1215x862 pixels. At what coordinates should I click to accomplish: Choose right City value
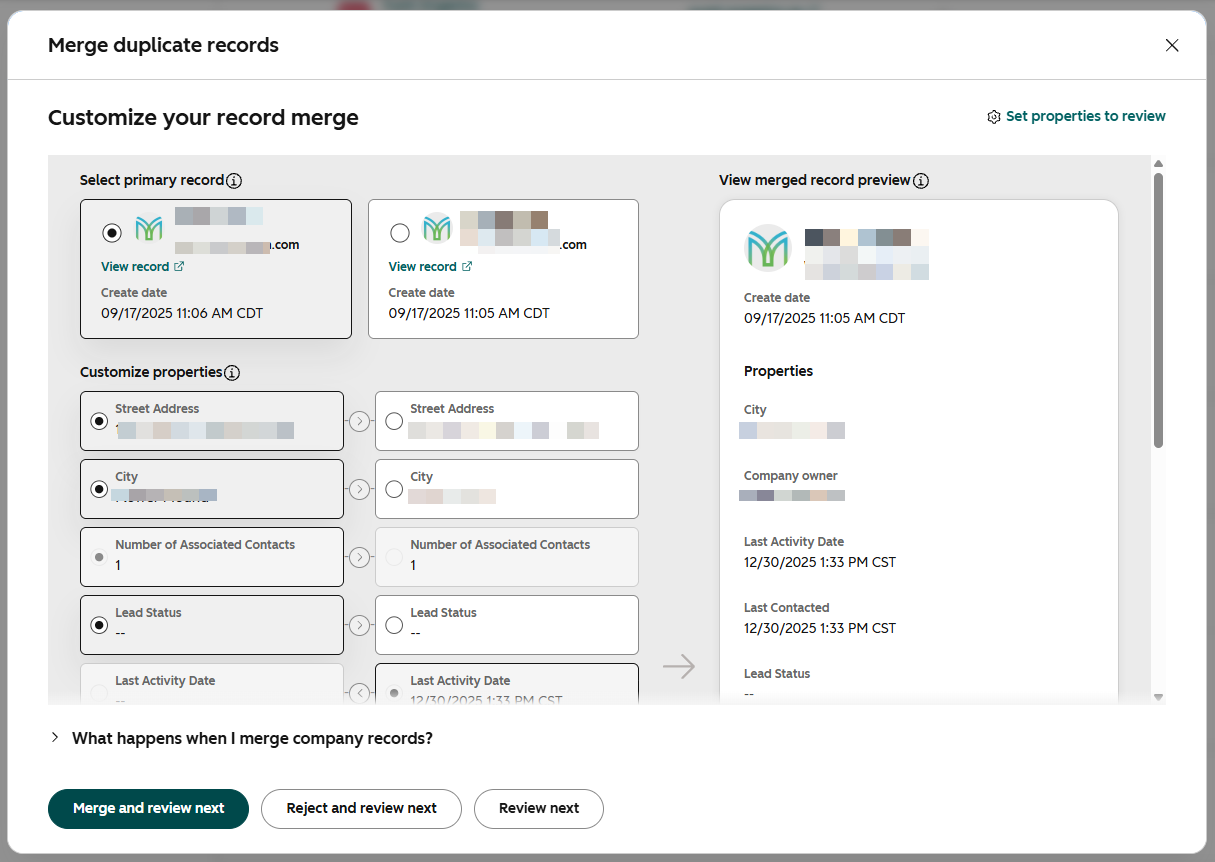click(394, 489)
